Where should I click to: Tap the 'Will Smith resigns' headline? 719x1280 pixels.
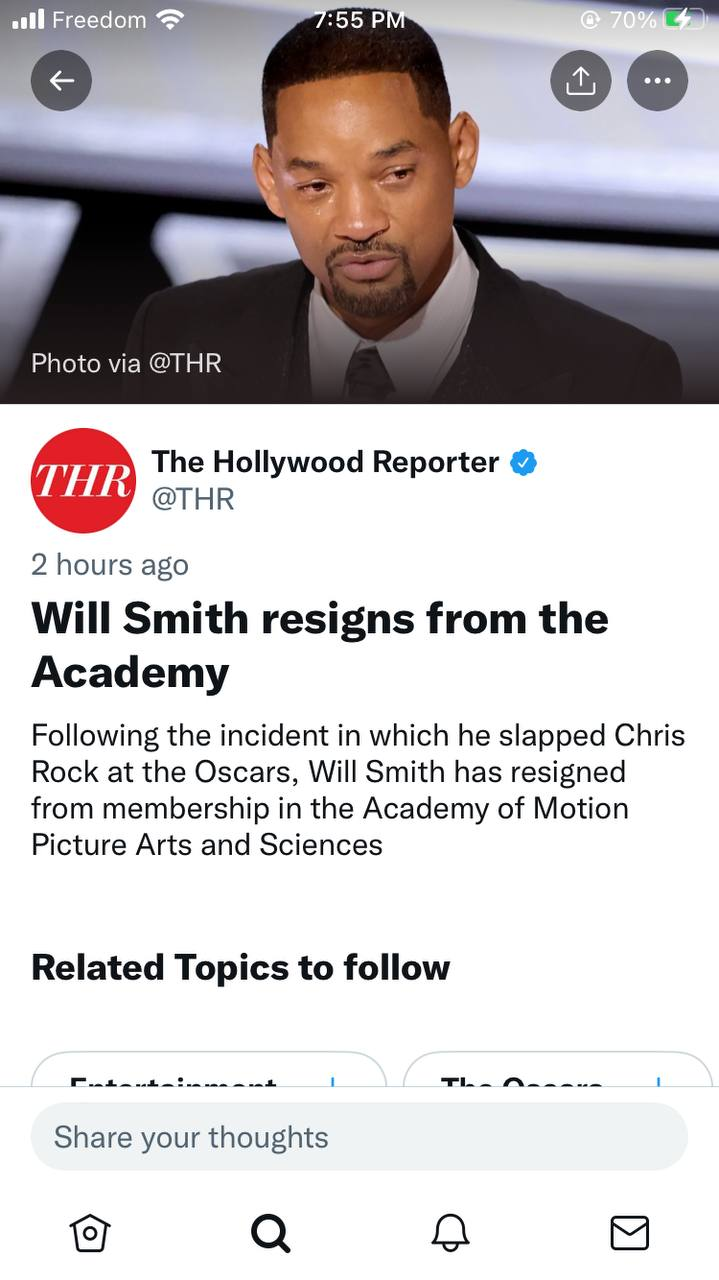(x=320, y=645)
